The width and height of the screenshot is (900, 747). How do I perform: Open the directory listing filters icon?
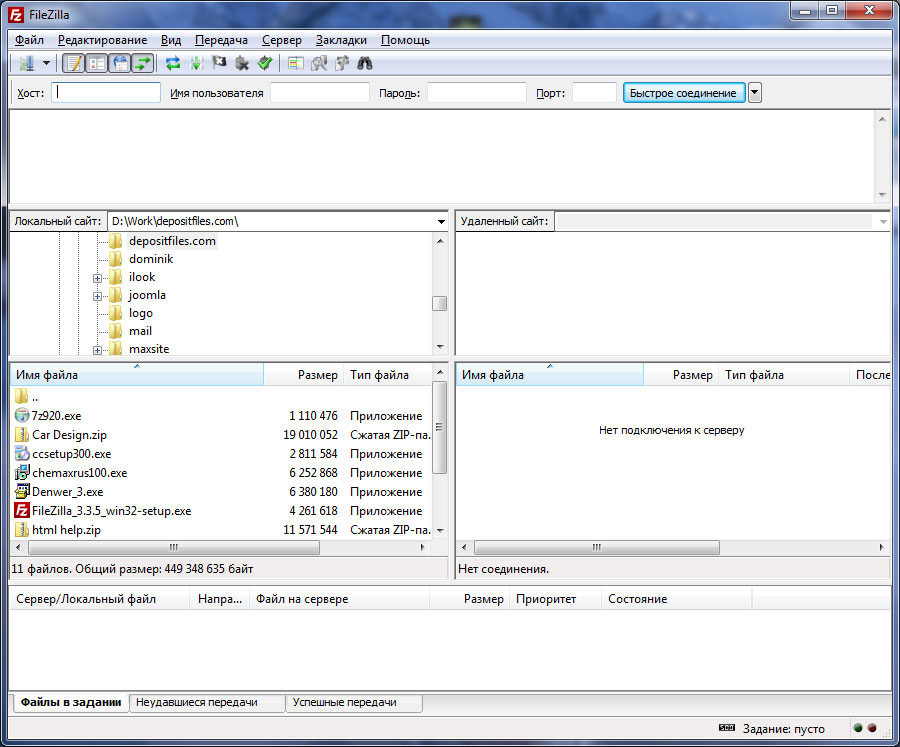pyautogui.click(x=296, y=63)
